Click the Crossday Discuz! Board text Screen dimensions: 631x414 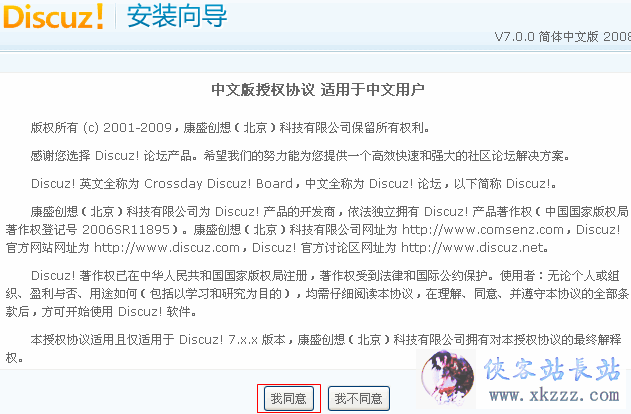(218, 183)
